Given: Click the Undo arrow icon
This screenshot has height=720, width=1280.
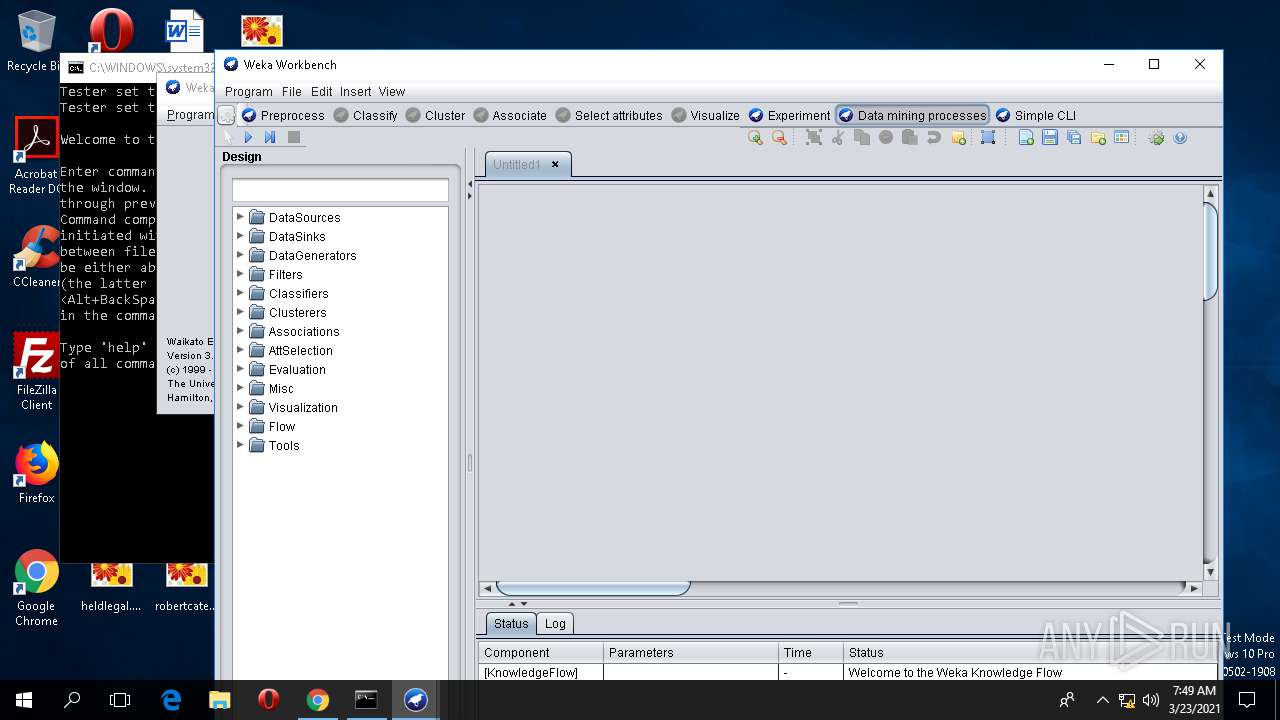Looking at the screenshot, I should pyautogui.click(x=934, y=138).
